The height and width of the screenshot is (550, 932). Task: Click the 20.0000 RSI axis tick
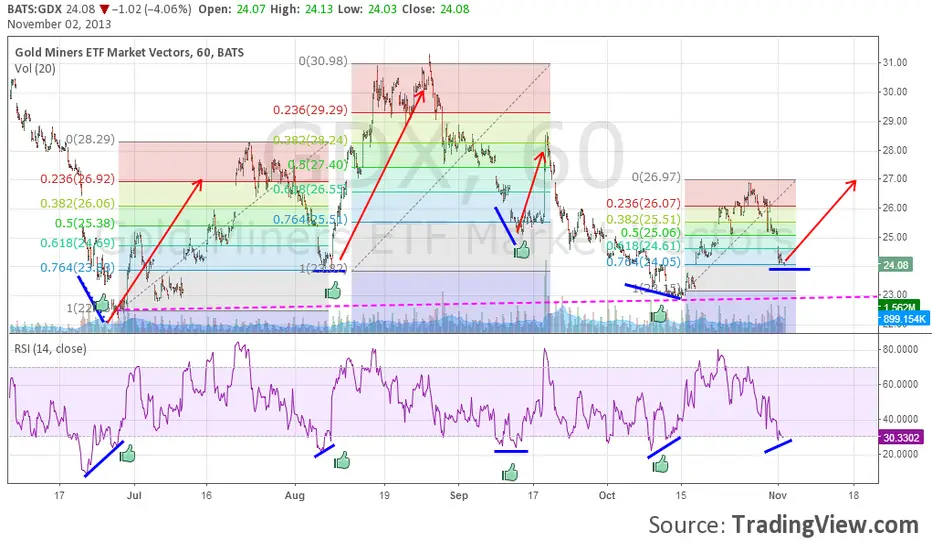(900, 454)
